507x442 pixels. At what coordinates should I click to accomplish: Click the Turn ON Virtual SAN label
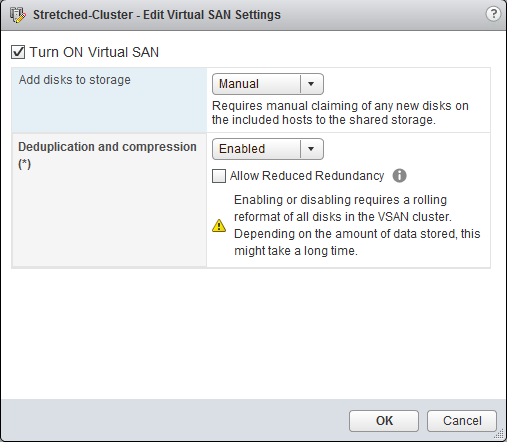(x=94, y=52)
